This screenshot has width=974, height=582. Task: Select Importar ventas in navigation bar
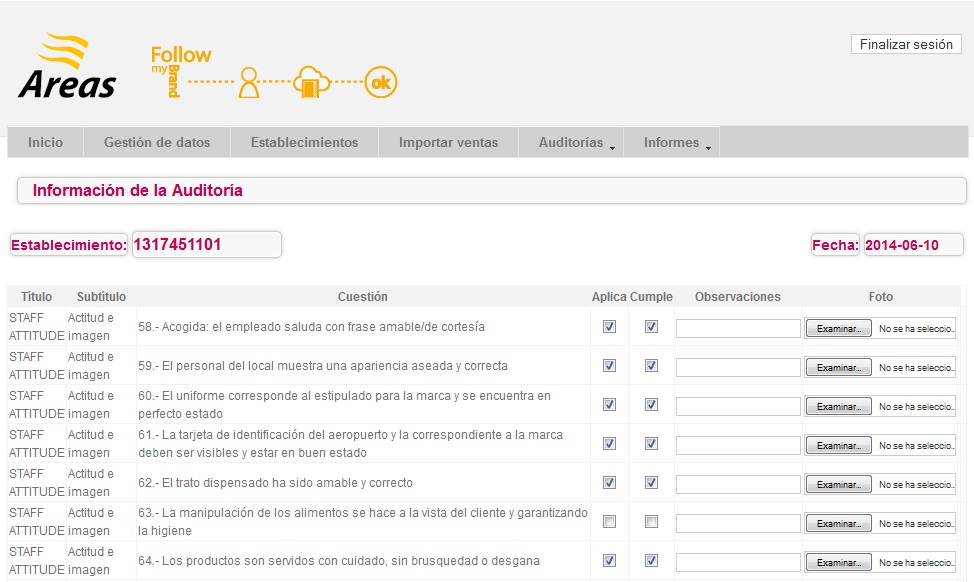[x=448, y=143]
